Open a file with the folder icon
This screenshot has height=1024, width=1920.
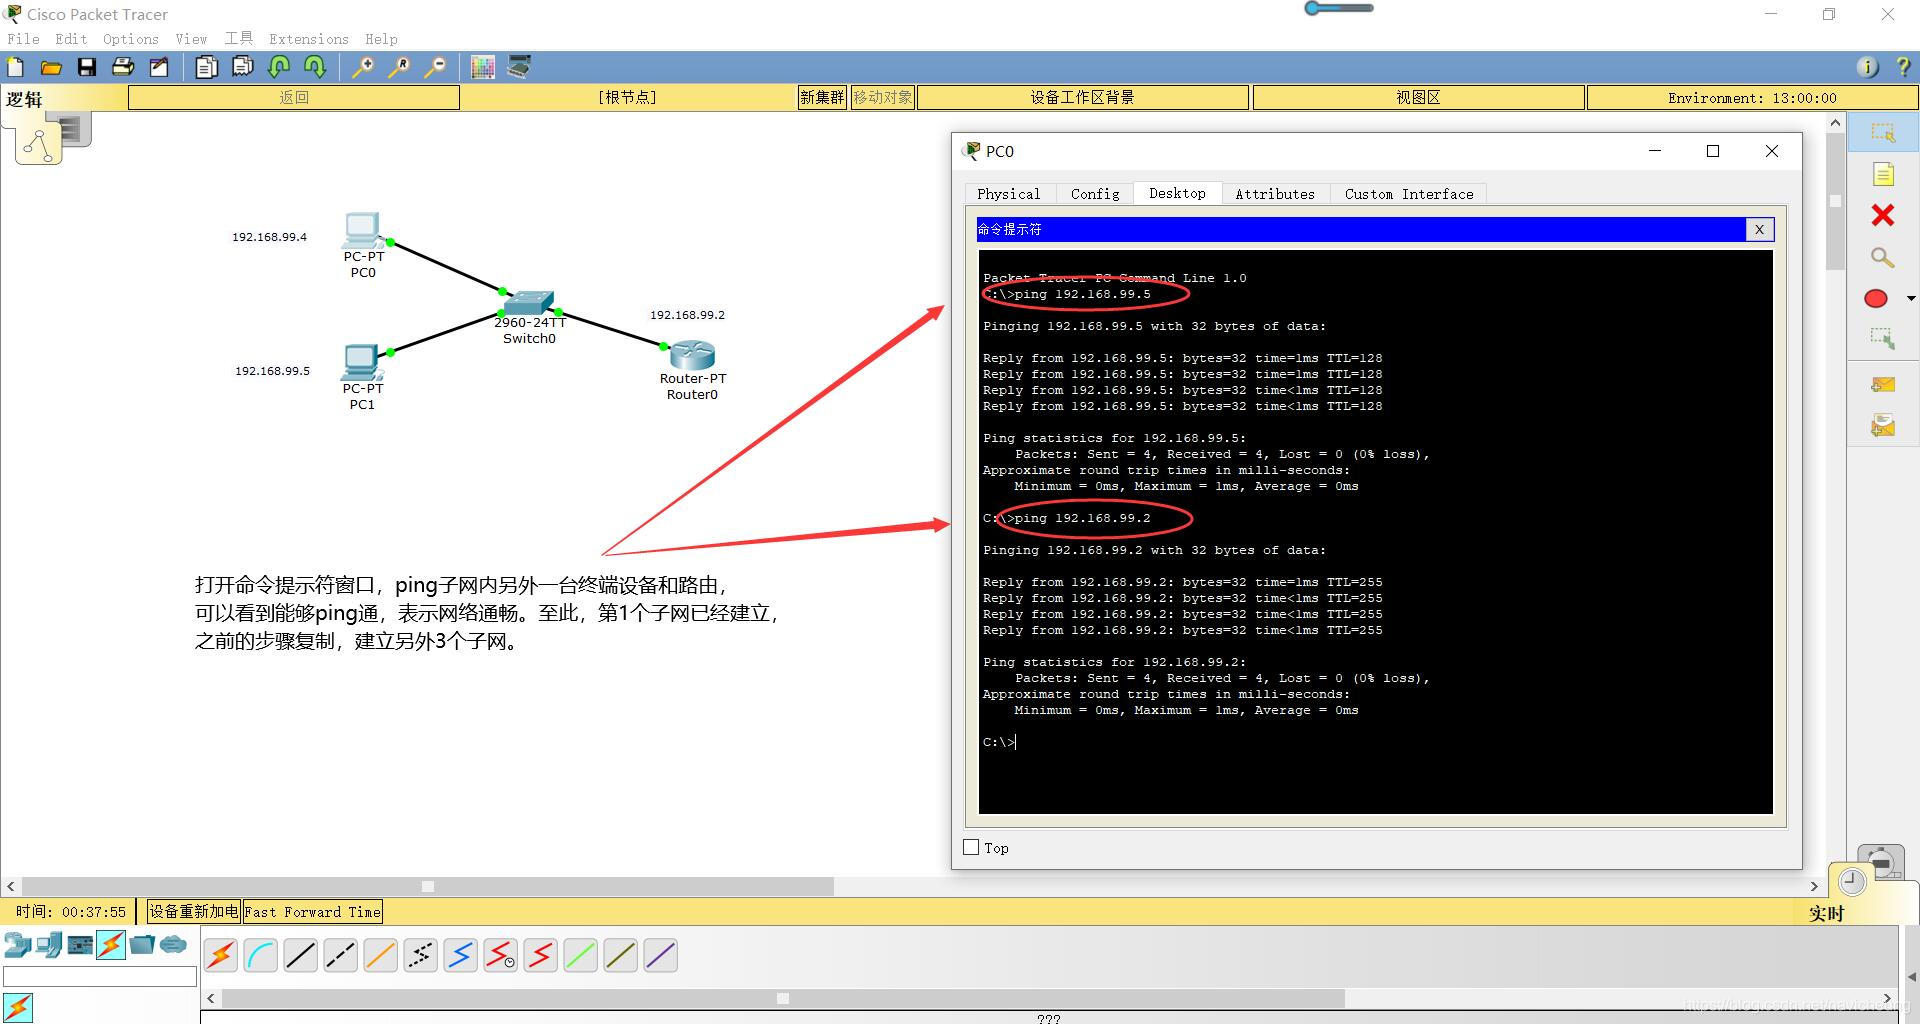pos(51,67)
